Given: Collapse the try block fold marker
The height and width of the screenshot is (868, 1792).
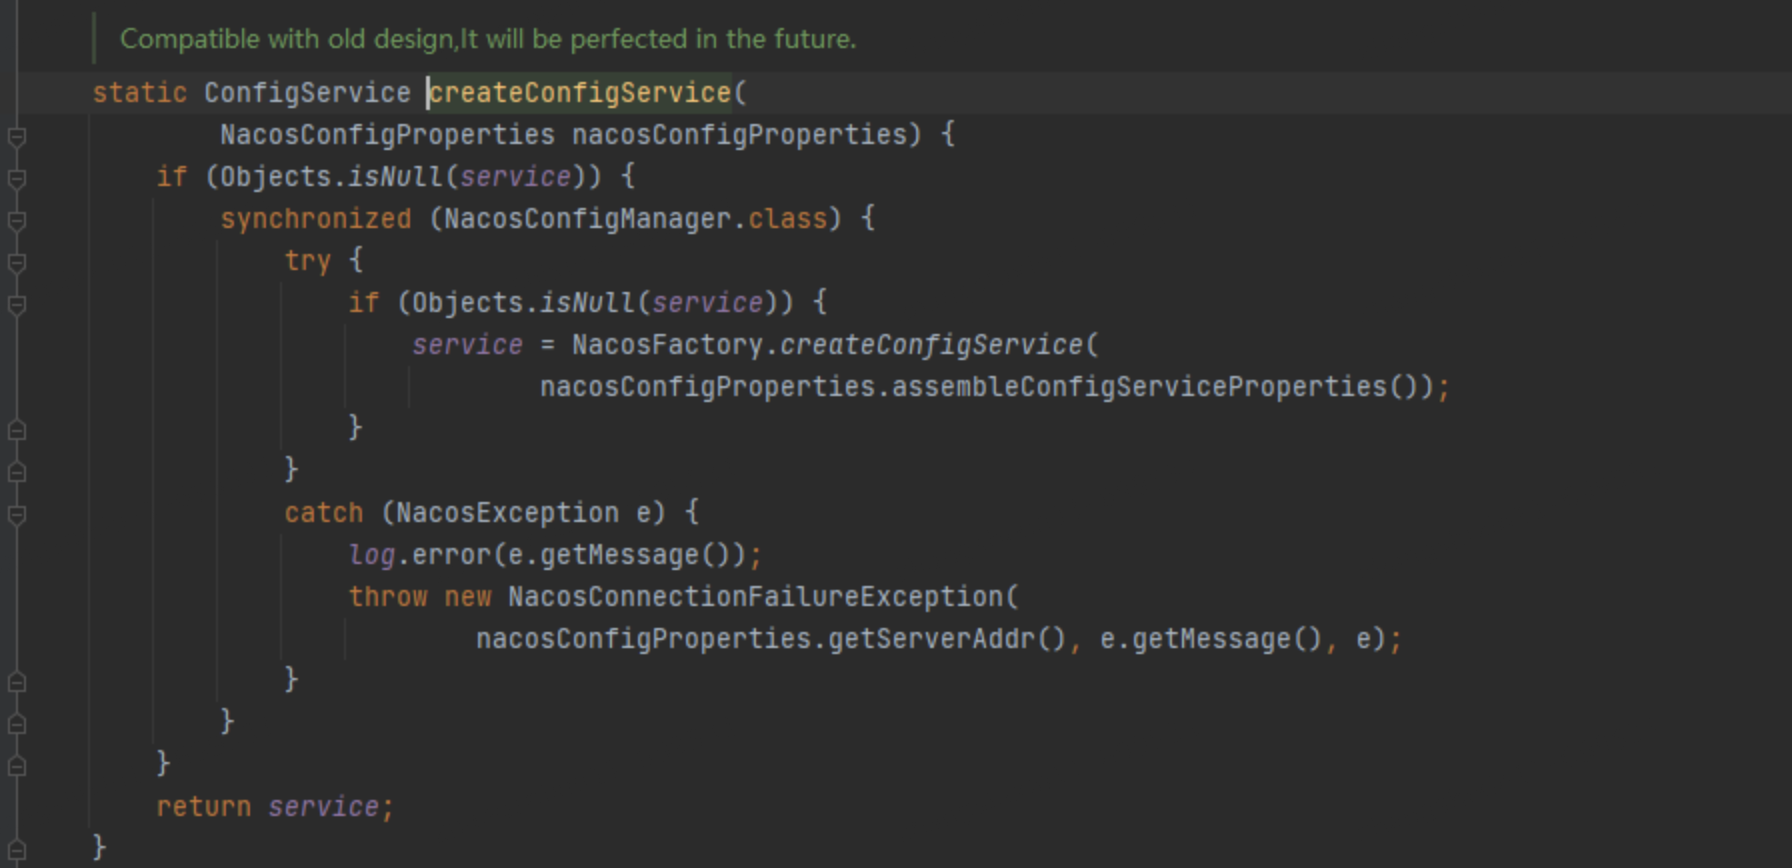Looking at the screenshot, I should click(16, 262).
